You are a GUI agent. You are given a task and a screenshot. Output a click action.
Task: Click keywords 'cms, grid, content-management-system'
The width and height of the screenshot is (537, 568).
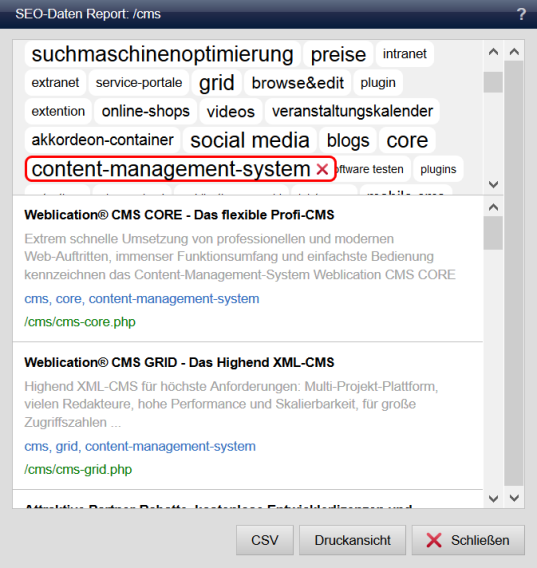click(x=140, y=446)
